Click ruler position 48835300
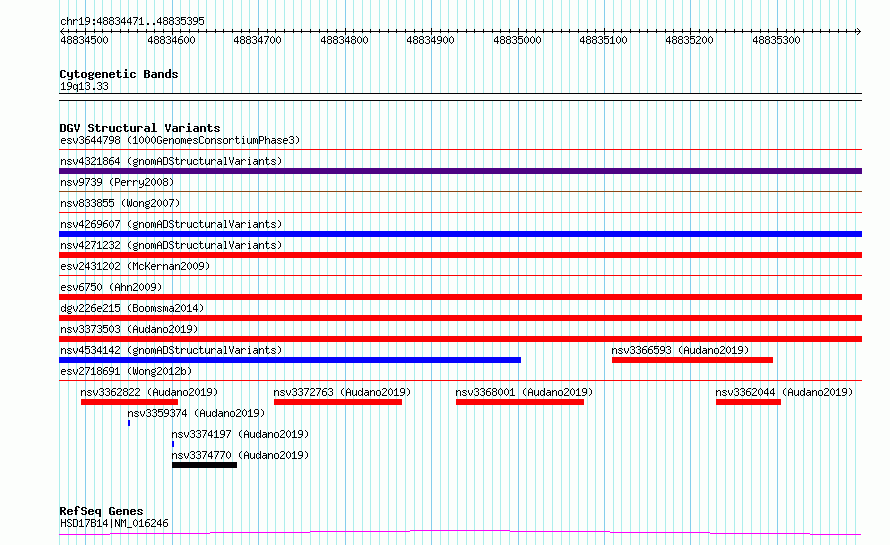The width and height of the screenshot is (890, 545). pyautogui.click(x=776, y=40)
